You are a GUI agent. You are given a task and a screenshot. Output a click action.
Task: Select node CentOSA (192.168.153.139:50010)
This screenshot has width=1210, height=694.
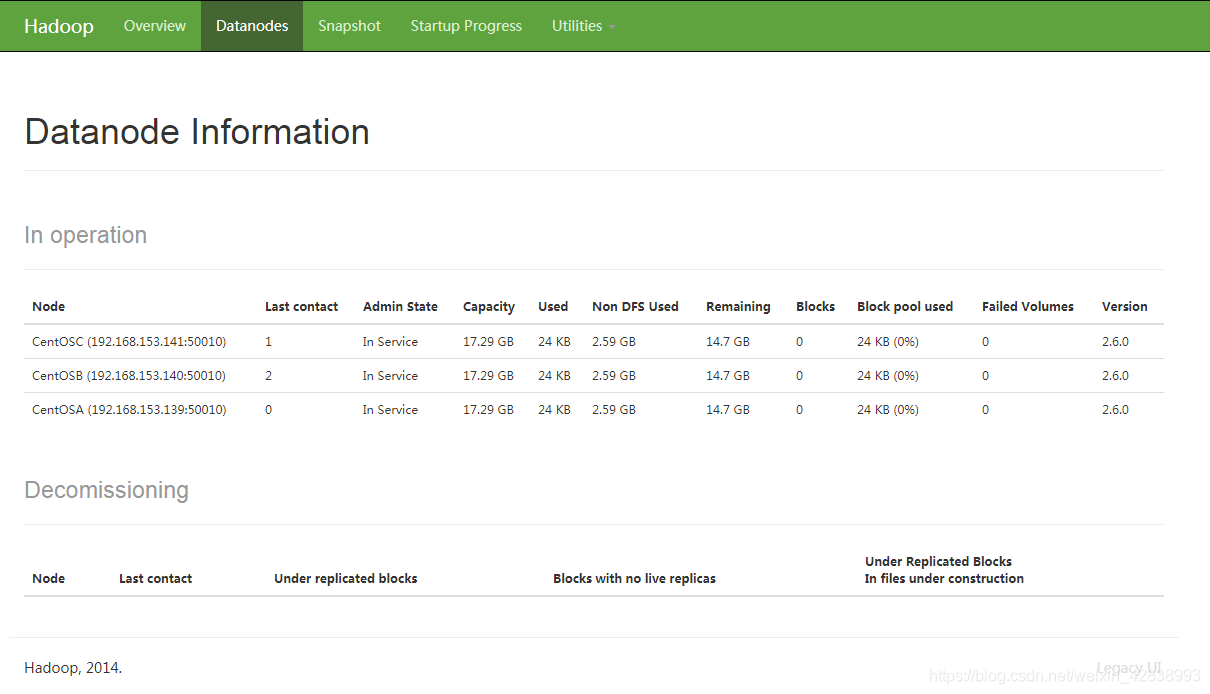click(129, 410)
